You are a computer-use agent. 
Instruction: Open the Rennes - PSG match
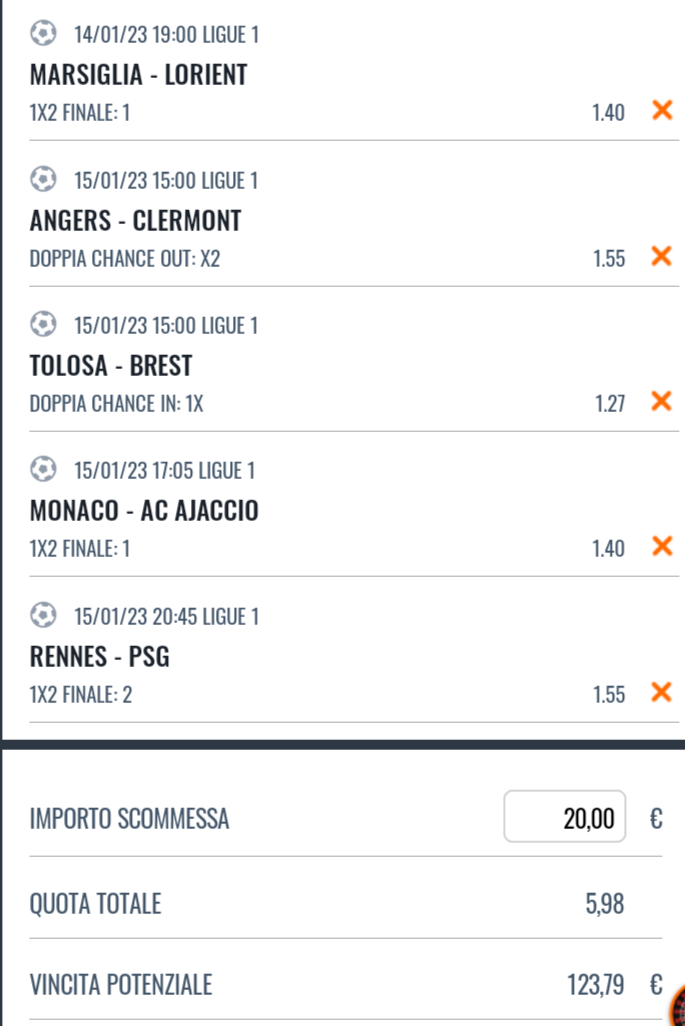100,657
